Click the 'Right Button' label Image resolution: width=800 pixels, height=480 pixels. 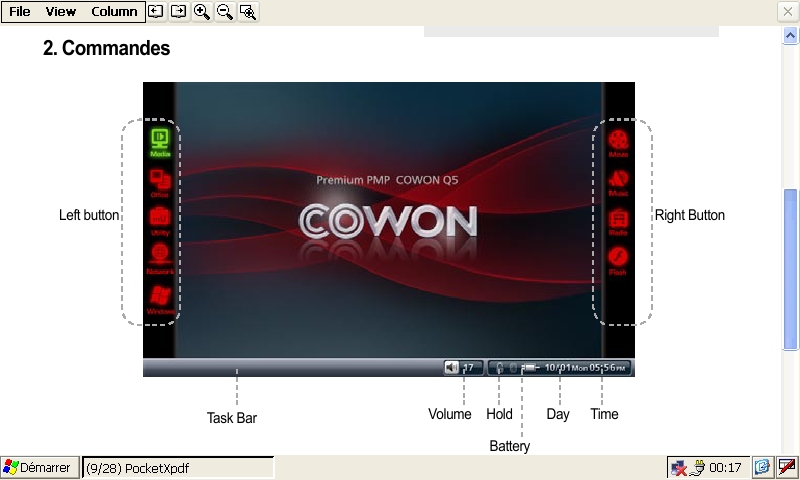coord(689,215)
